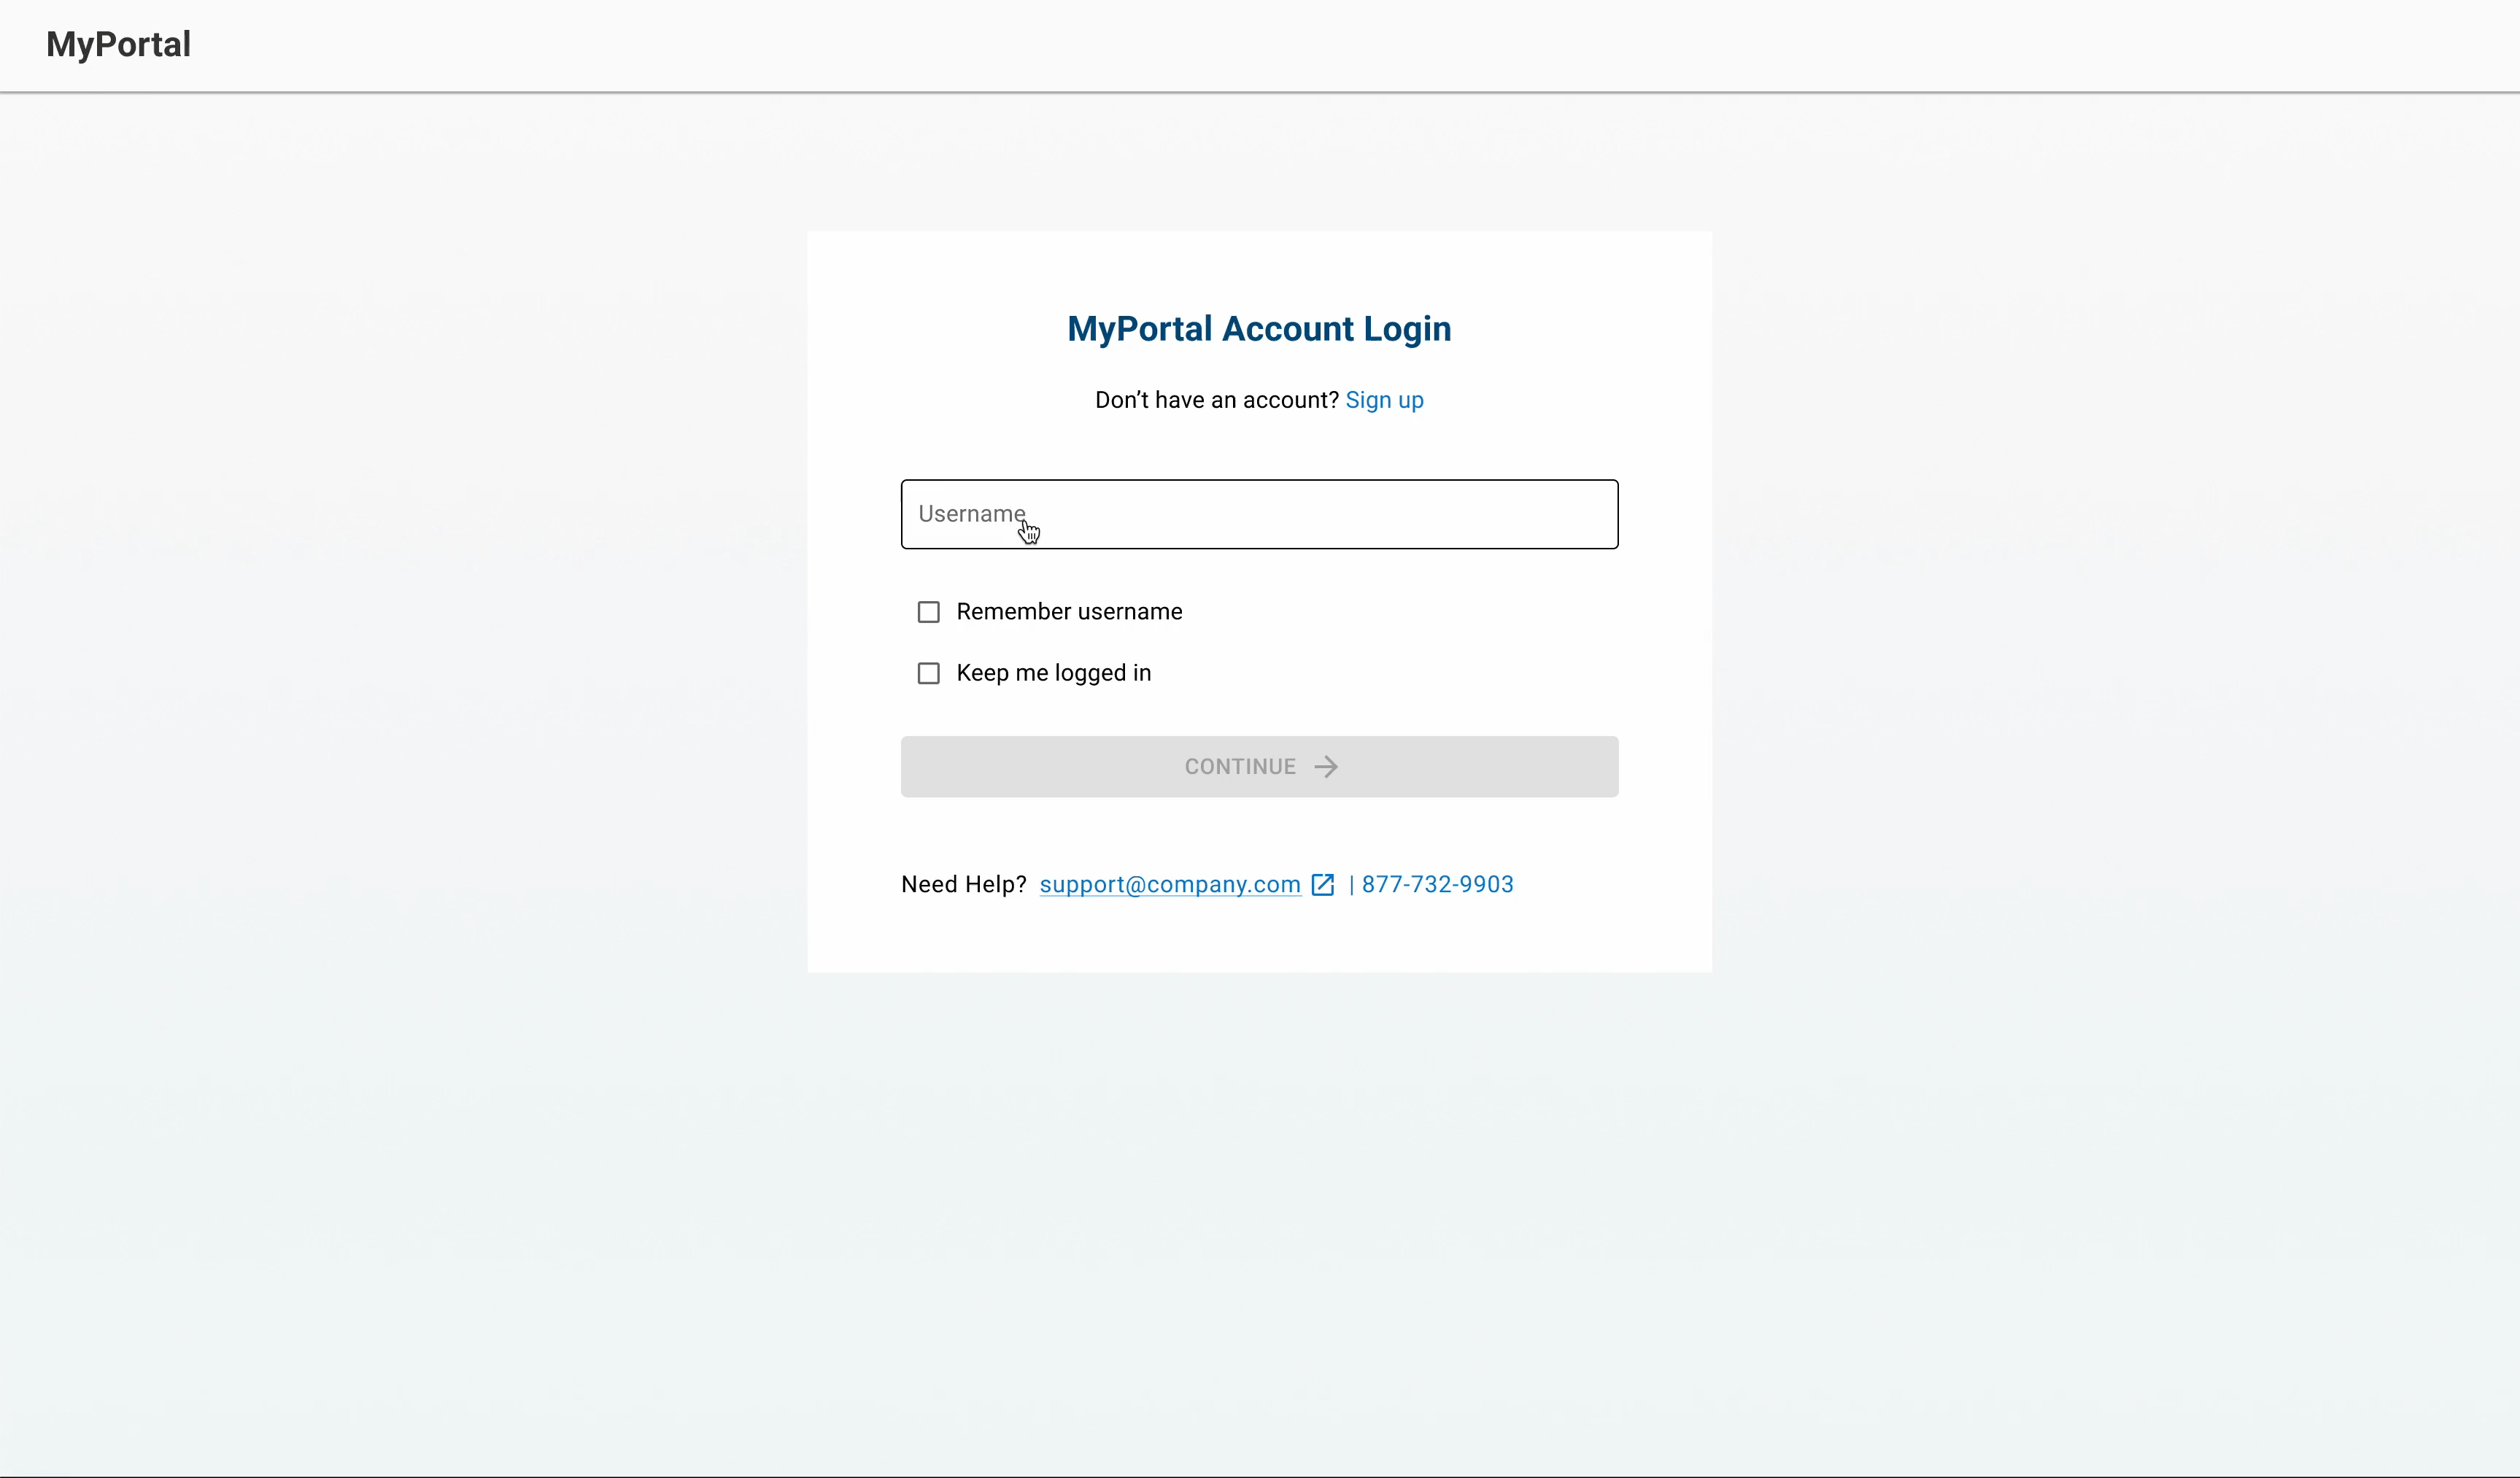Enable the Remember username checkbox

coord(928,612)
